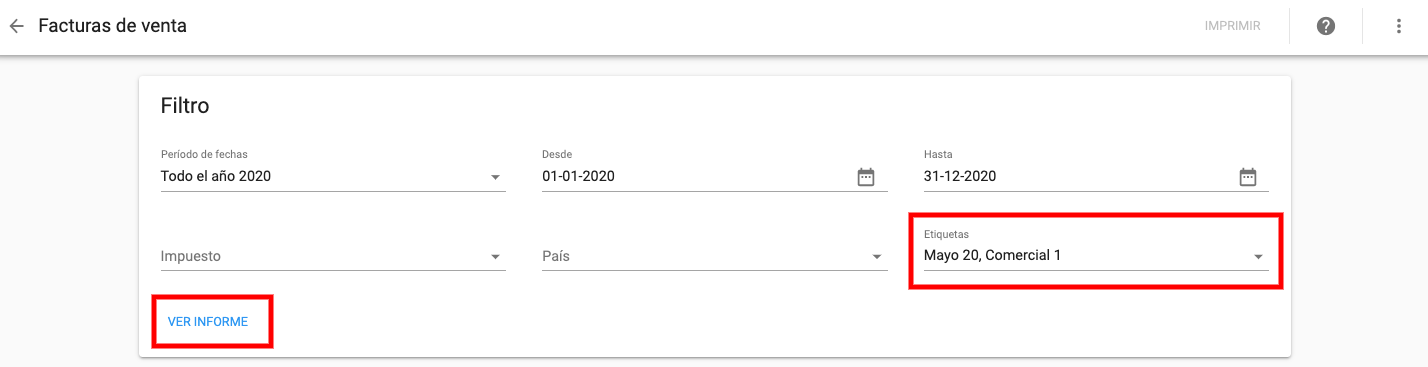Click the País field placeholder text

click(x=556, y=256)
